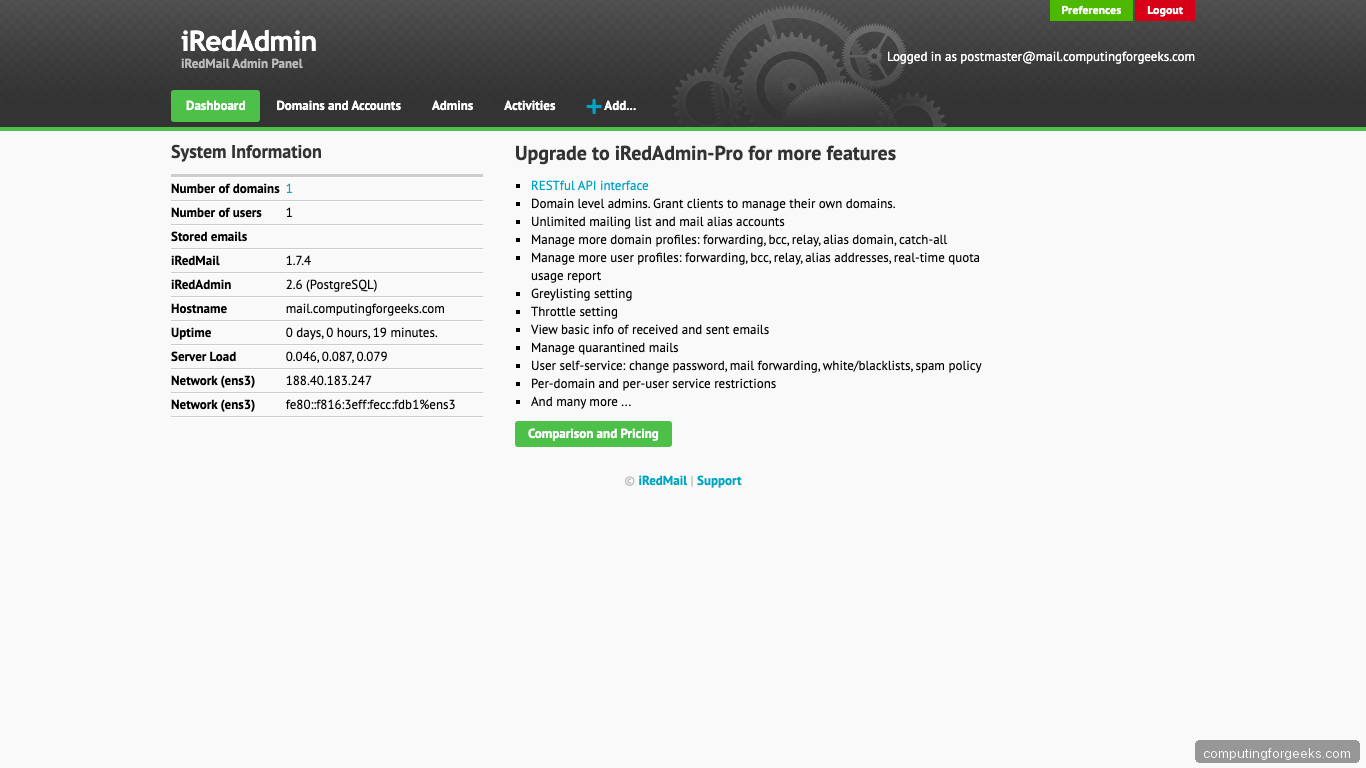Click the computingforgeeks.com watermark
The width and height of the screenshot is (1366, 768).
(x=1276, y=751)
